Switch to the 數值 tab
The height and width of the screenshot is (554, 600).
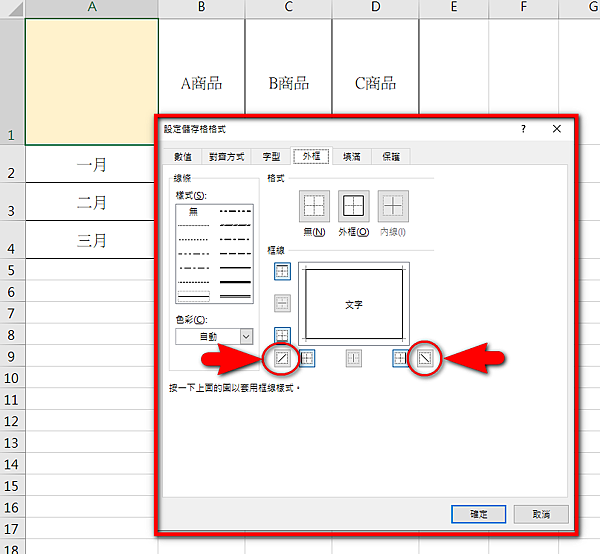pos(183,156)
